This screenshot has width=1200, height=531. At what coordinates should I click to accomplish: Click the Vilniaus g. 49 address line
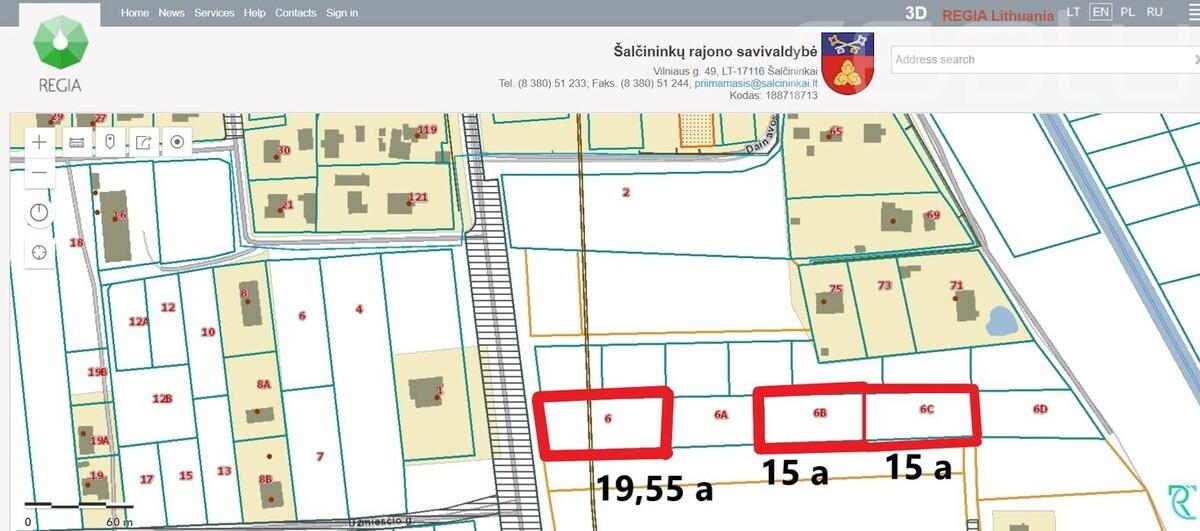click(x=736, y=71)
